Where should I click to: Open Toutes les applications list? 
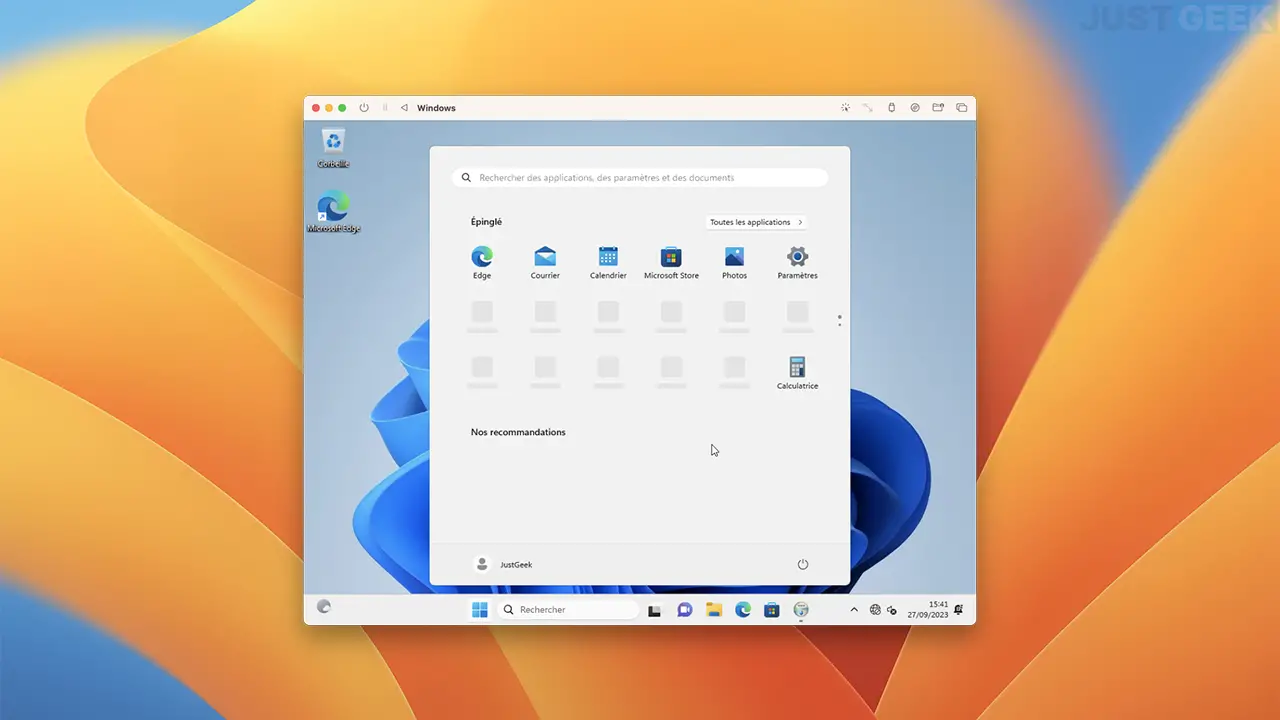pyautogui.click(x=756, y=222)
